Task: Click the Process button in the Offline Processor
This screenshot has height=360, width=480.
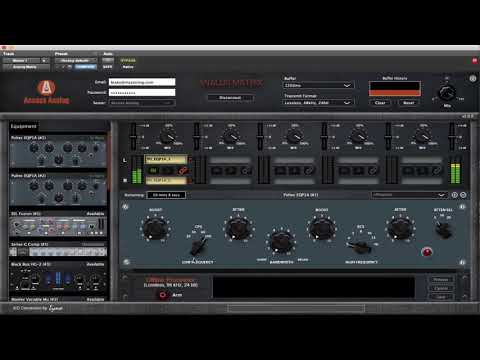Action: point(441,279)
